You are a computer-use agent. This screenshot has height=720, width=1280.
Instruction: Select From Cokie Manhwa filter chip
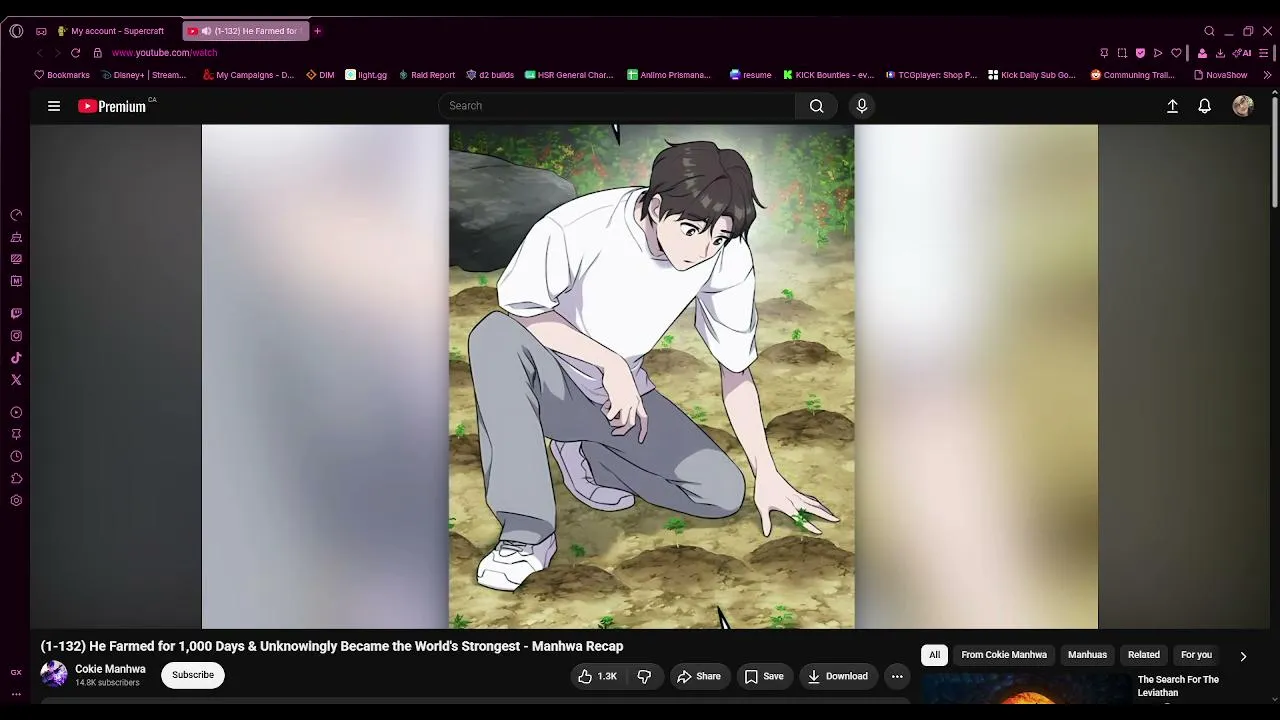click(x=1004, y=655)
